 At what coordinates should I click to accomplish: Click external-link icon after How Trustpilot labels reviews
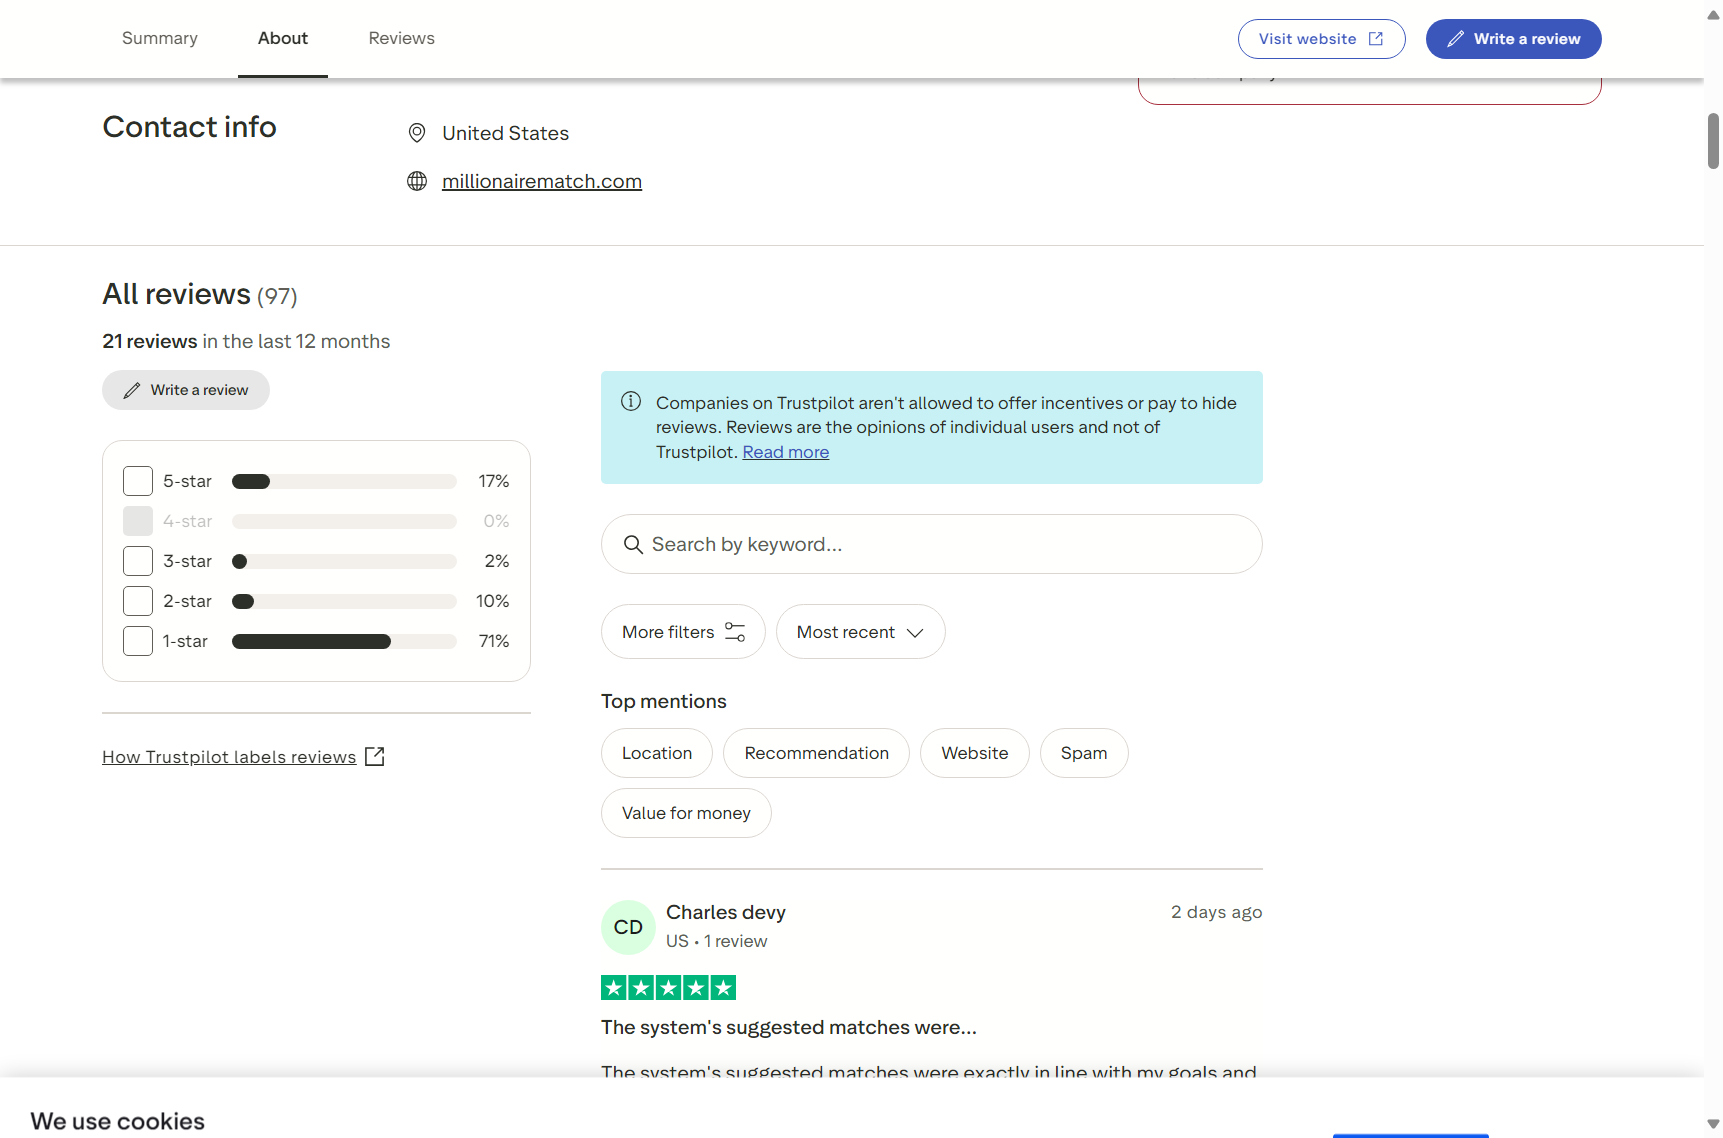coord(375,757)
